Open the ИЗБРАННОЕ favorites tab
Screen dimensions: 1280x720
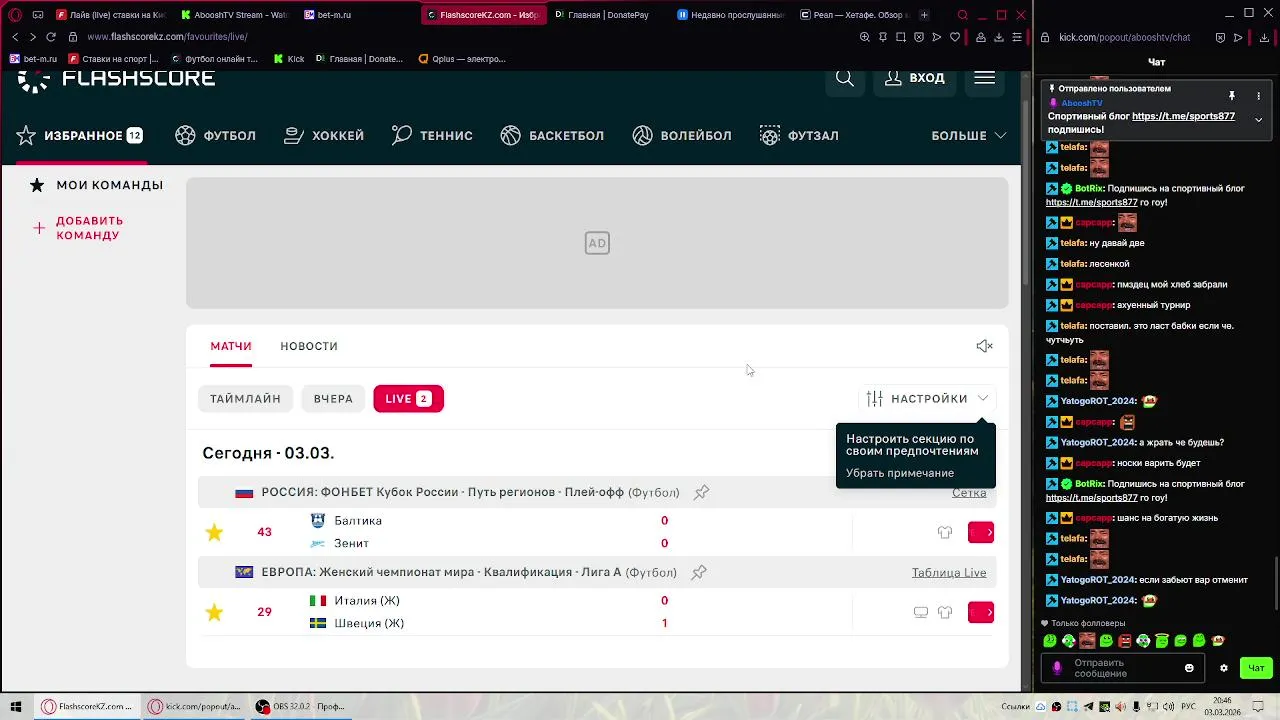79,135
